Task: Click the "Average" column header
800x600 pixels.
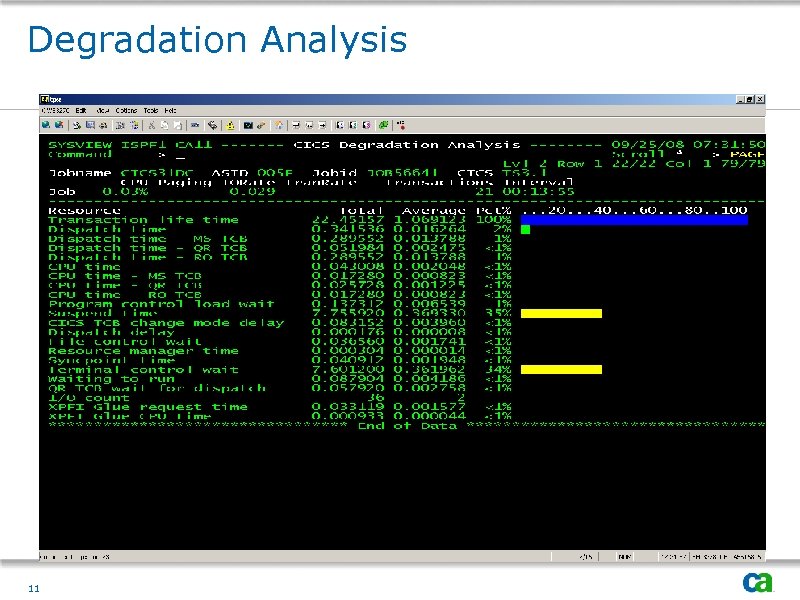Action: (x=434, y=211)
